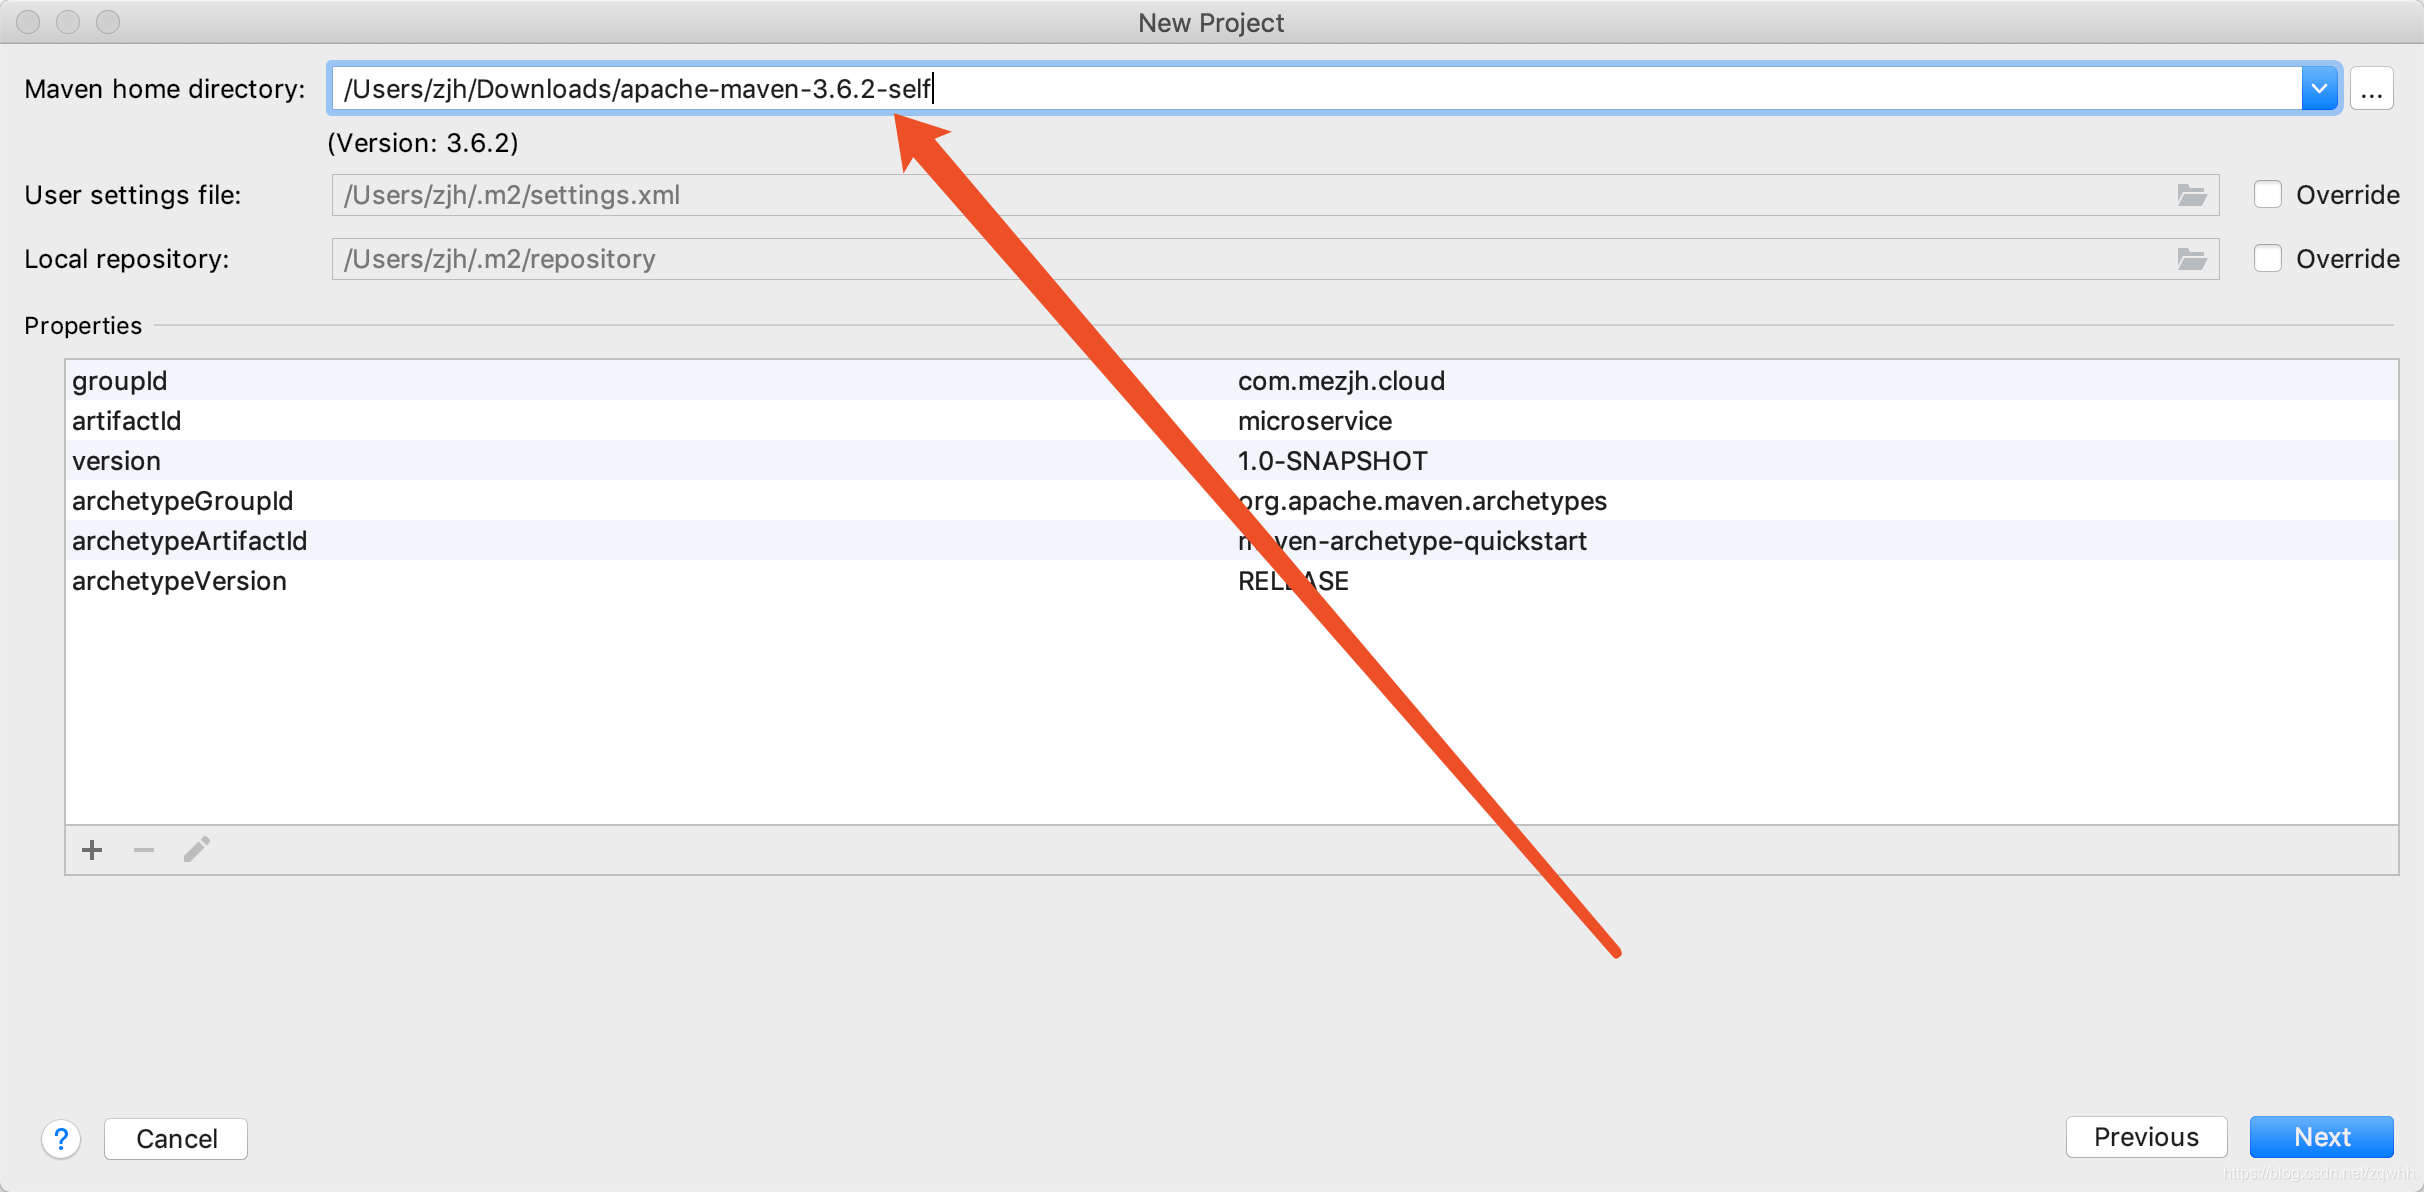Click the remove property minus icon
Image resolution: width=2424 pixels, height=1192 pixels.
[x=144, y=850]
